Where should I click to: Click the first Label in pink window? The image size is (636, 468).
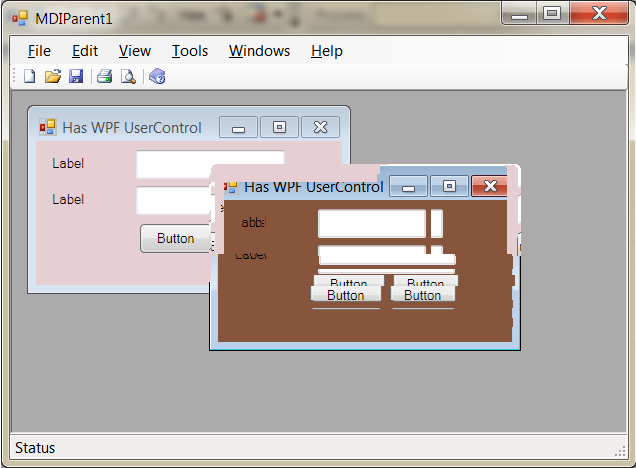[x=68, y=163]
